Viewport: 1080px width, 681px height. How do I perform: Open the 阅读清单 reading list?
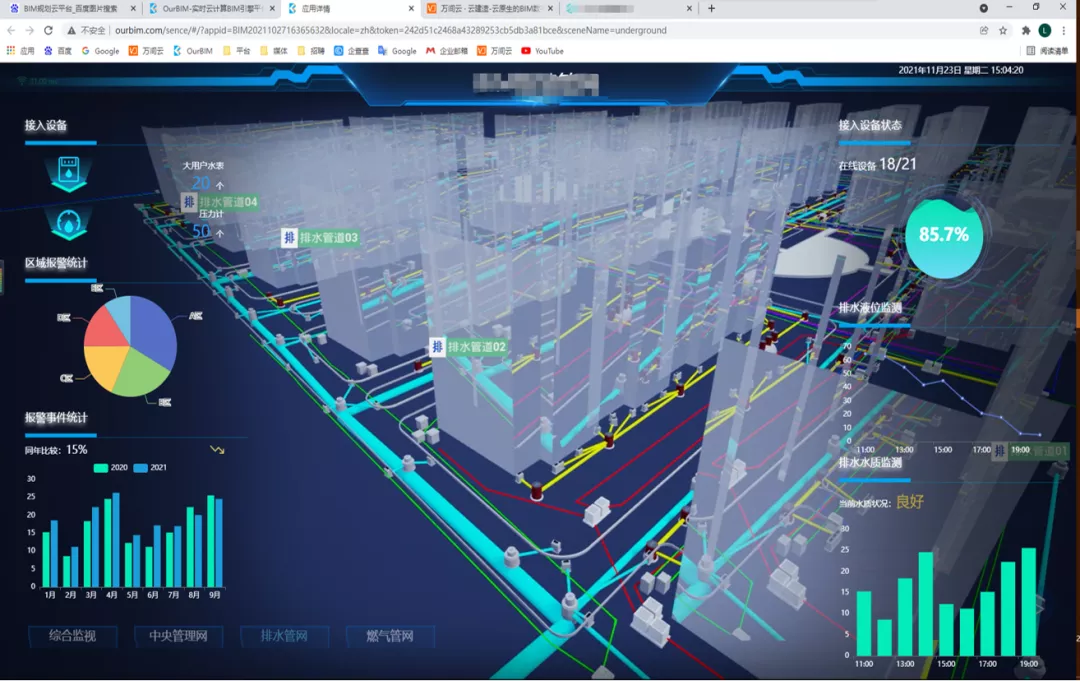pyautogui.click(x=1048, y=51)
